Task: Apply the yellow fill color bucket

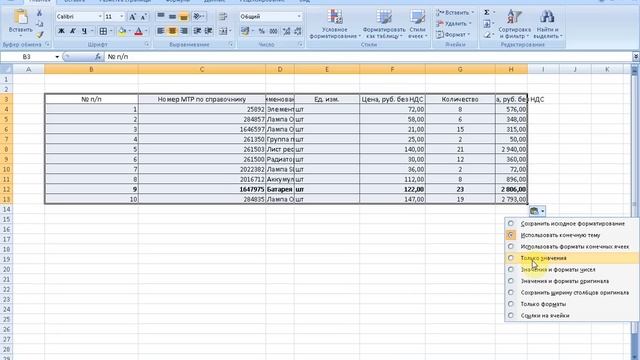Action: point(122,31)
